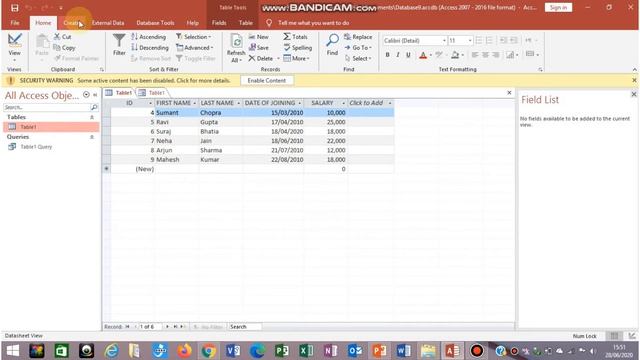Viewport: 640px width, 360px height.
Task: Dismiss the security warning bar
Action: pos(634,80)
